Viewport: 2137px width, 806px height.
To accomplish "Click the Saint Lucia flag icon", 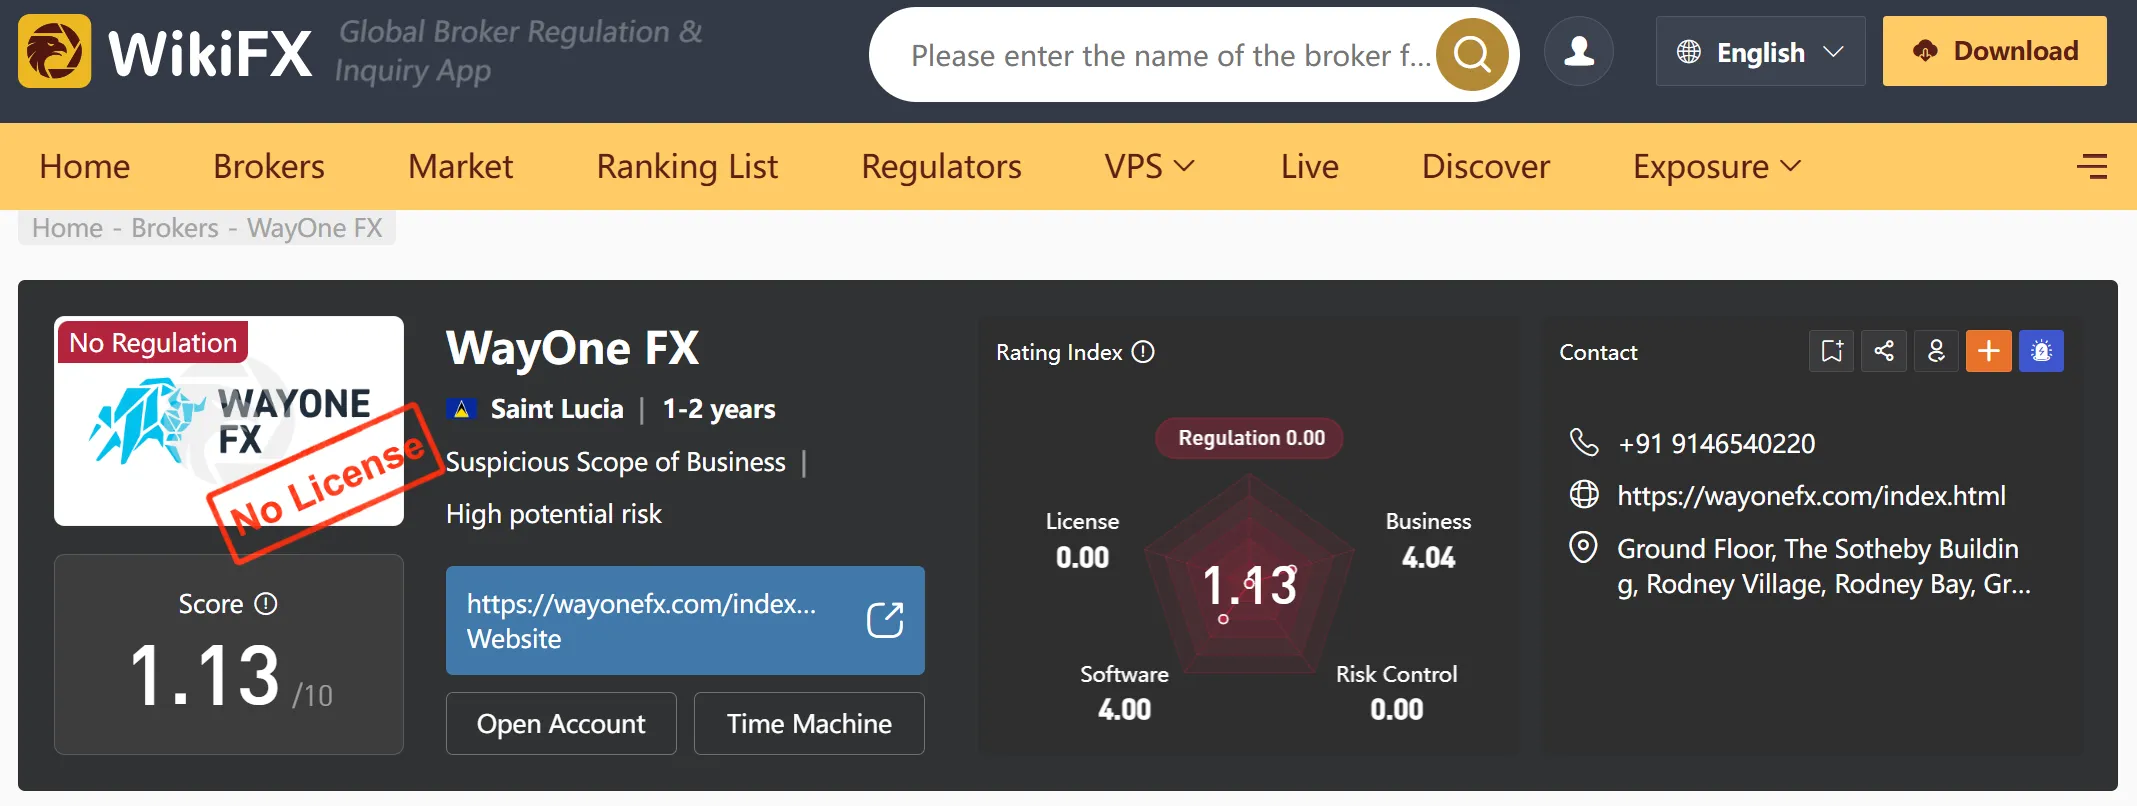I will pyautogui.click(x=461, y=409).
